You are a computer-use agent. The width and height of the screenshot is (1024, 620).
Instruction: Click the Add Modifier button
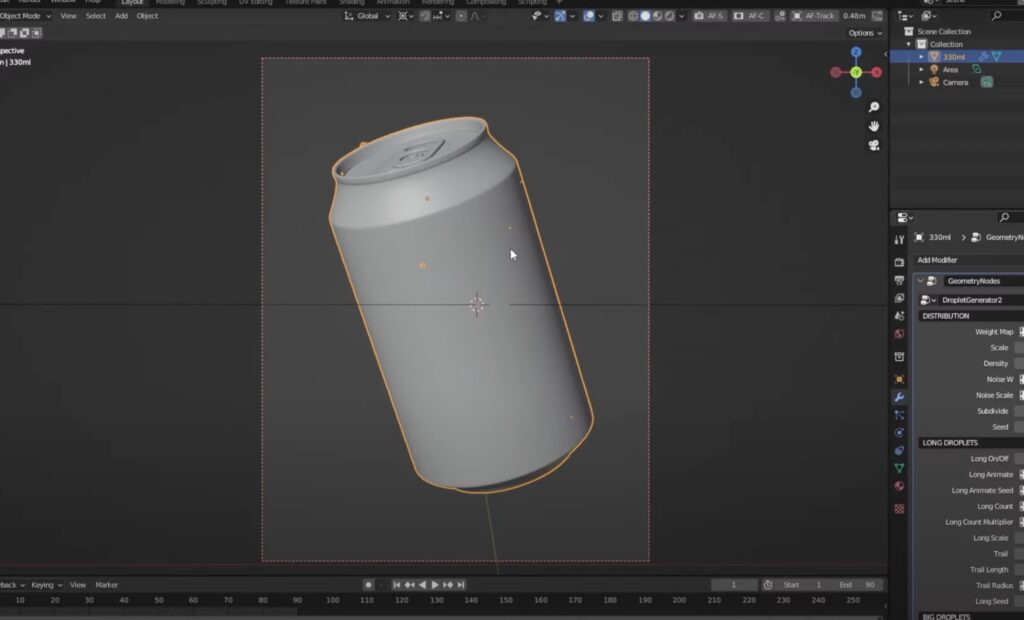coord(968,260)
